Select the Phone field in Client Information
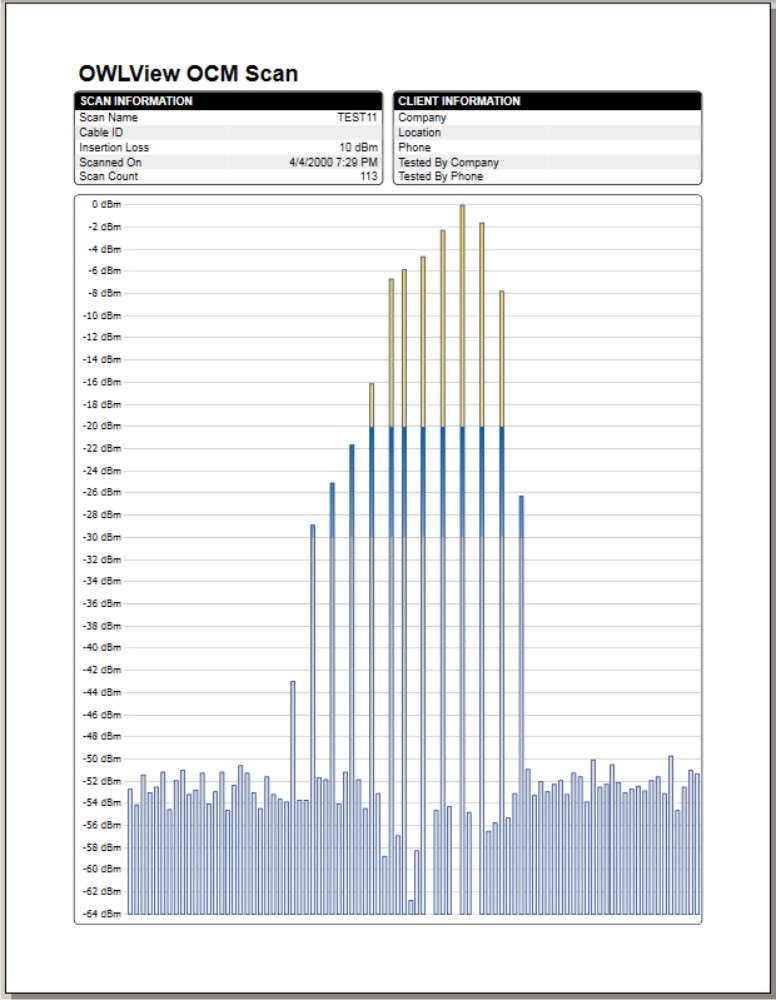Image resolution: width=776 pixels, height=1000 pixels. [414, 147]
